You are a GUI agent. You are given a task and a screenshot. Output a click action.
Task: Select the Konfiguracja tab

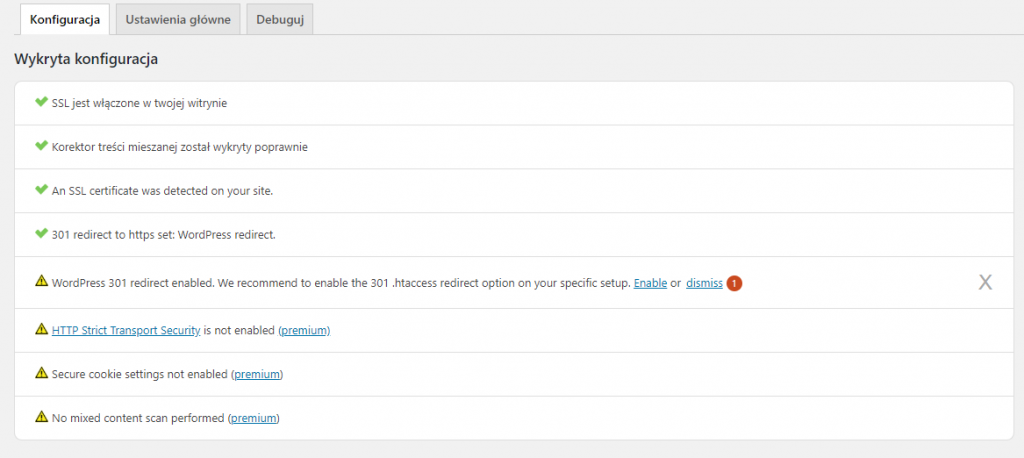tap(65, 19)
